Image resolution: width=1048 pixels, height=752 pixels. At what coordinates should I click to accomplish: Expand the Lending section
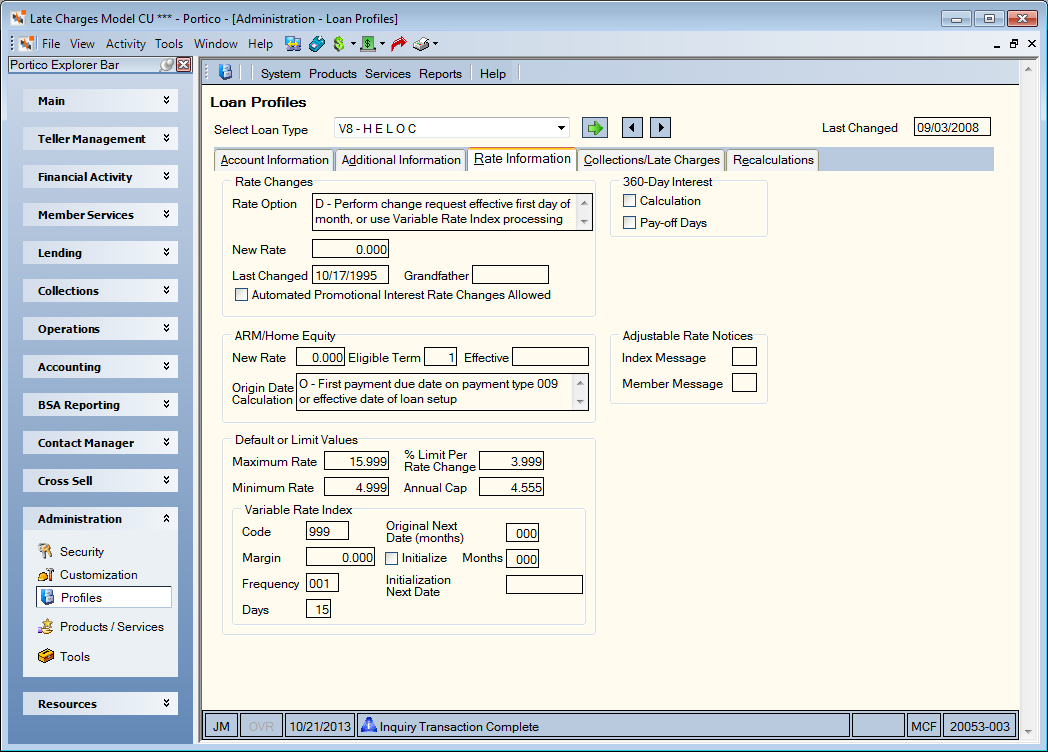[100, 253]
